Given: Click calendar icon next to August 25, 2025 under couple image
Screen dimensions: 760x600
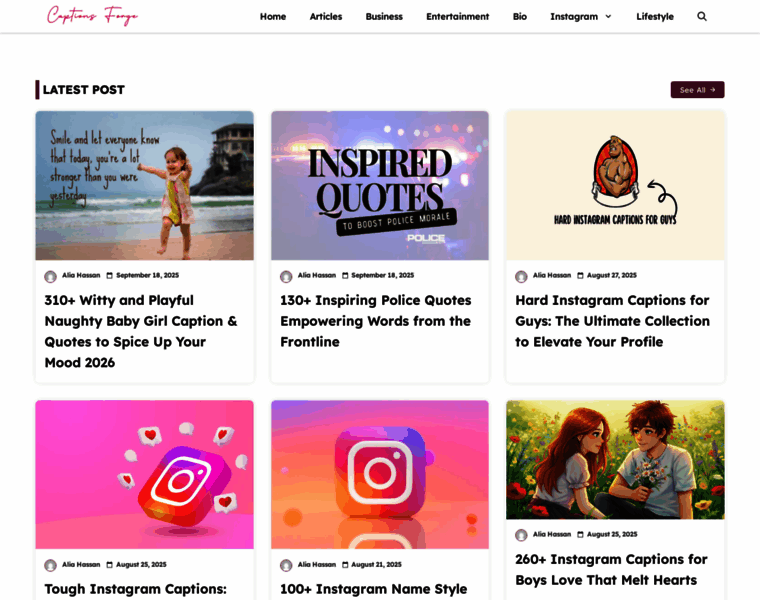Looking at the screenshot, I should [x=580, y=535].
